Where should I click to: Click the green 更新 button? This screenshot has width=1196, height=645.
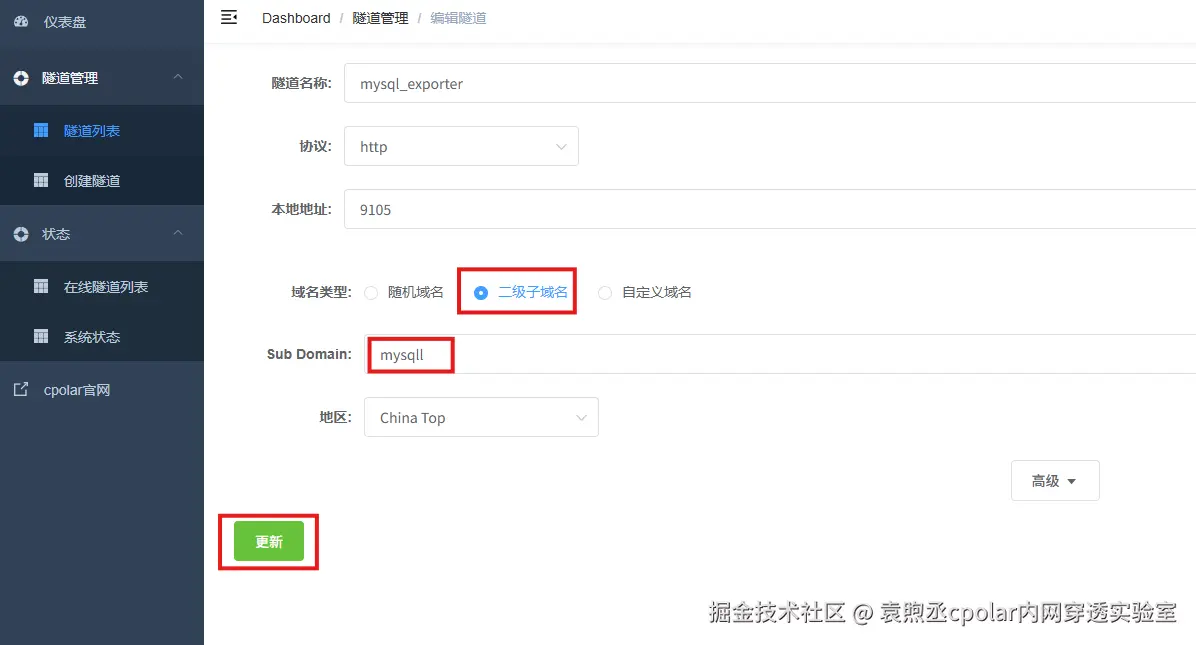click(268, 541)
